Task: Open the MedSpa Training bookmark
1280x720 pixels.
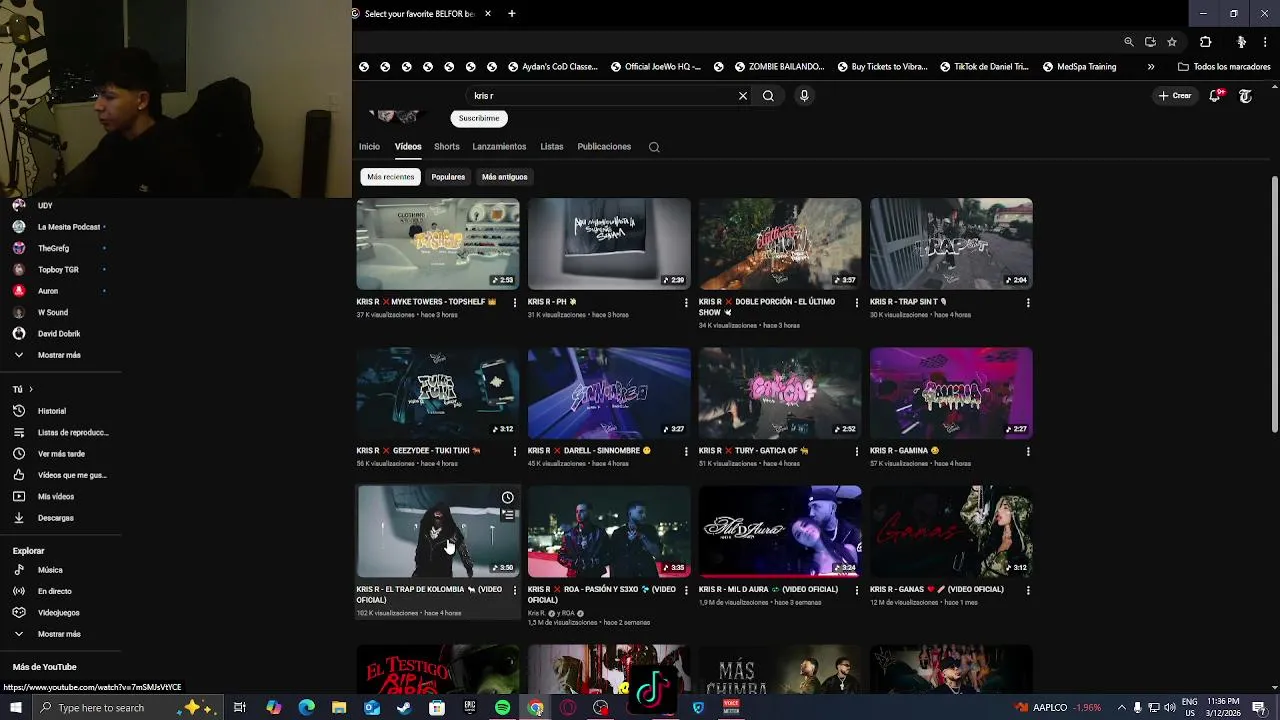Action: [1079, 67]
